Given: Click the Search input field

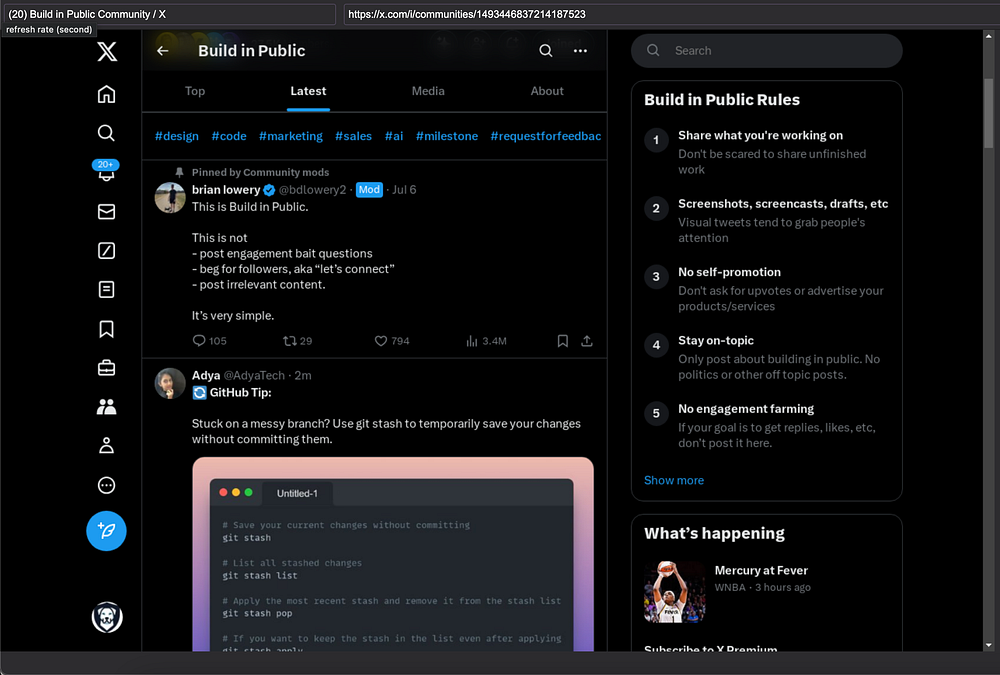Looking at the screenshot, I should click(767, 50).
